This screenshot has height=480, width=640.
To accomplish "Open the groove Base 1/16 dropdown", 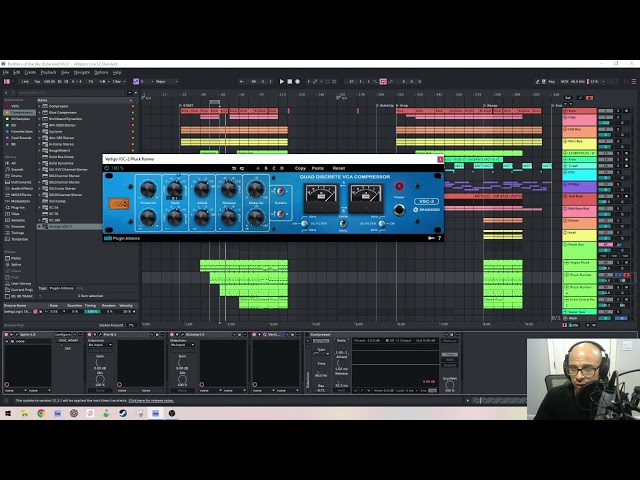I will click(57, 312).
